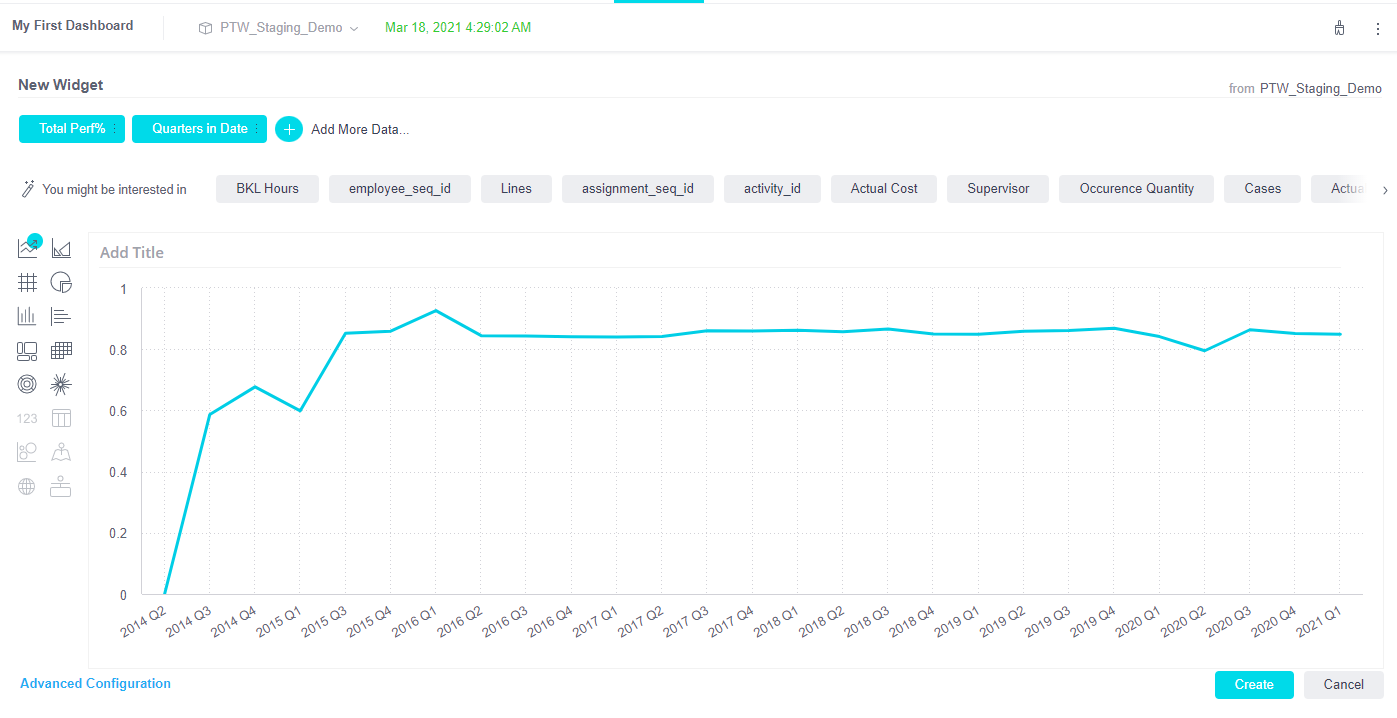The image size is (1397, 718).
Task: Choose the pie chart icon
Action: point(61,282)
